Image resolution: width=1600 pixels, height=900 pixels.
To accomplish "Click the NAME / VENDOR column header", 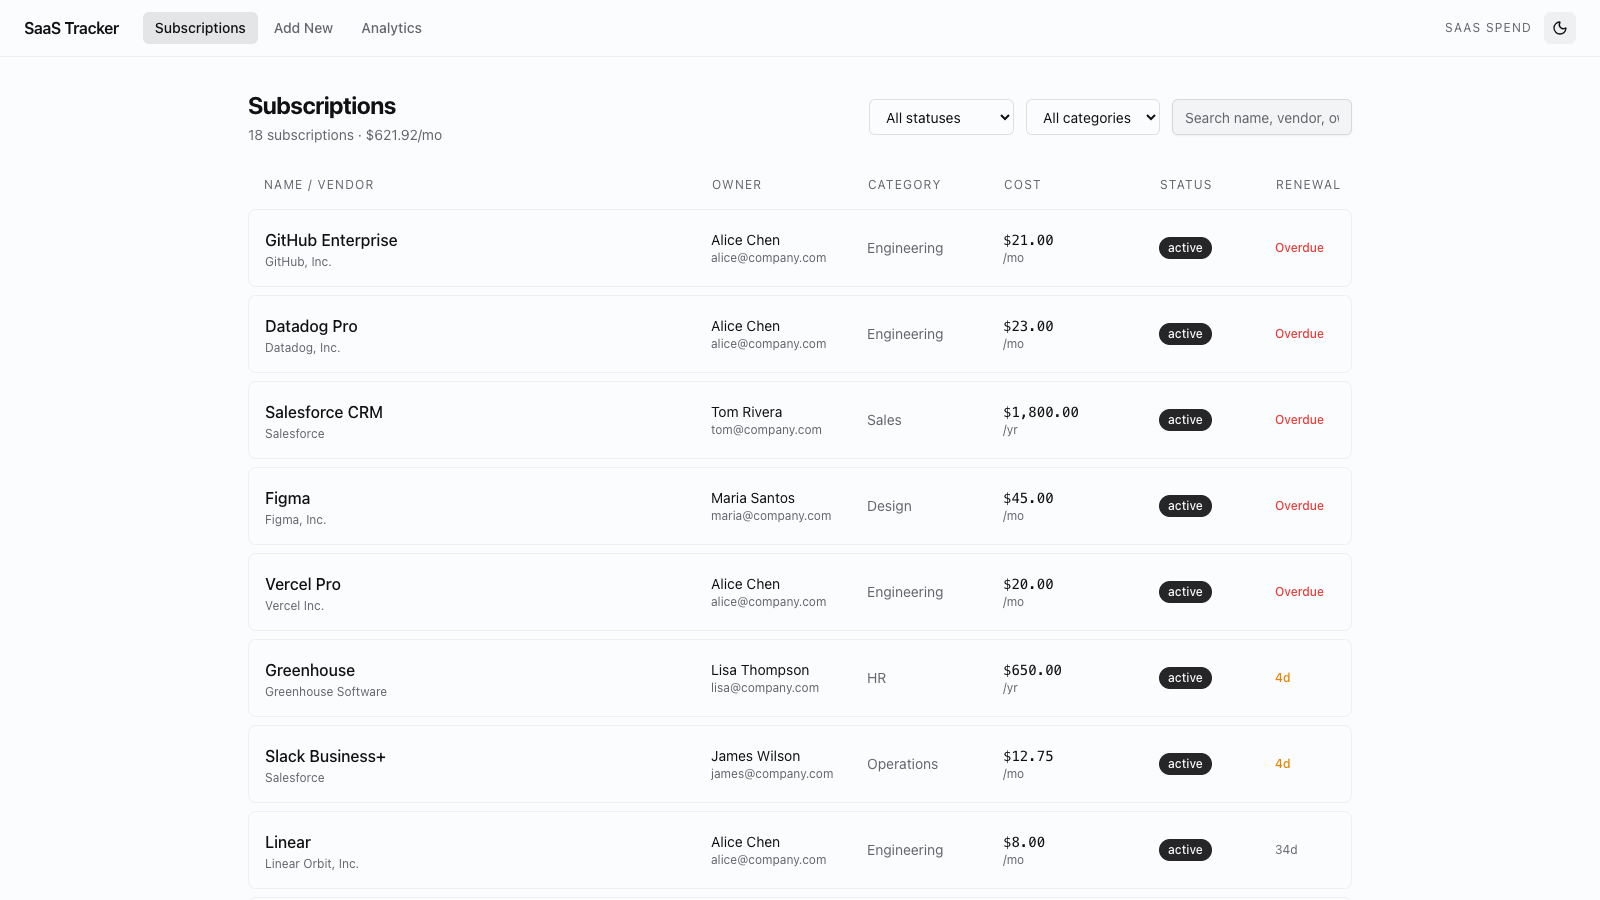I will (x=319, y=185).
